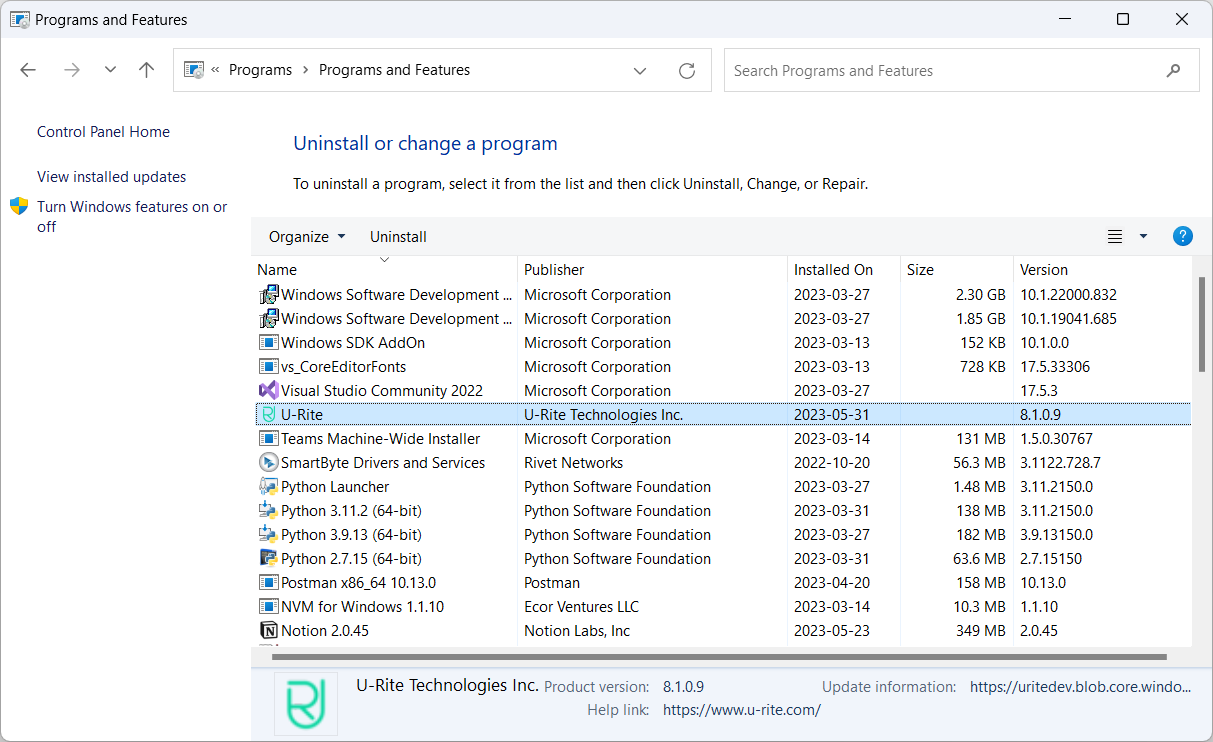Visit the u-rite.com help link
Image resolution: width=1213 pixels, height=742 pixels.
click(741, 709)
